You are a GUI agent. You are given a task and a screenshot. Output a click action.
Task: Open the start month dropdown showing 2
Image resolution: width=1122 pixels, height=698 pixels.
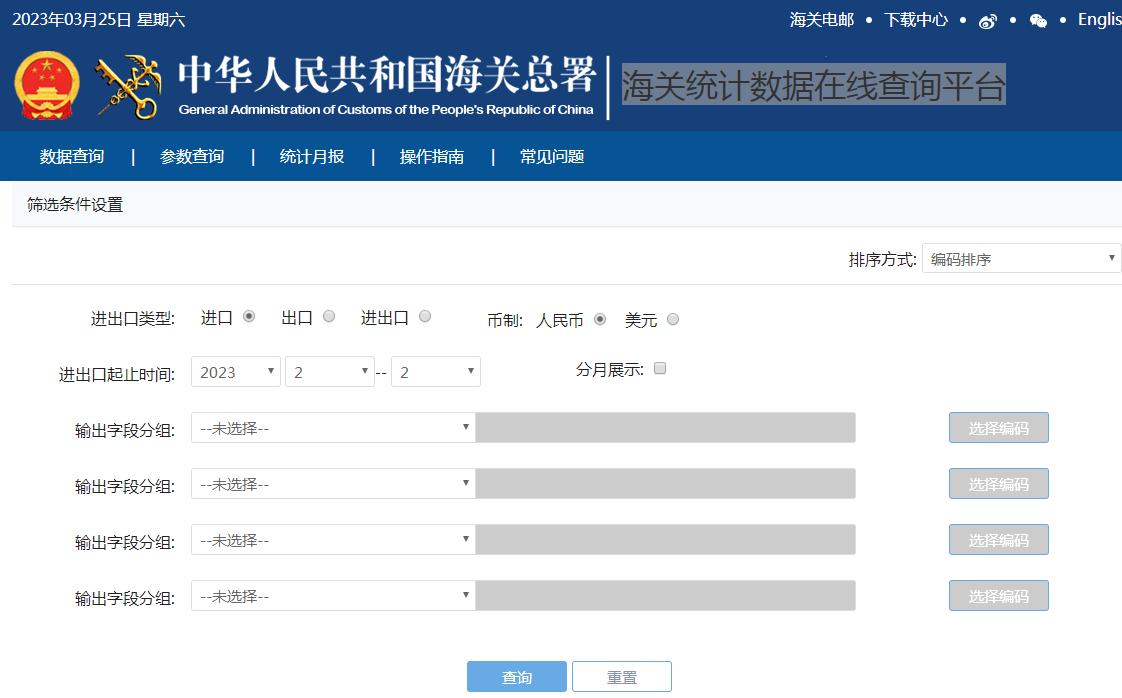coord(330,371)
